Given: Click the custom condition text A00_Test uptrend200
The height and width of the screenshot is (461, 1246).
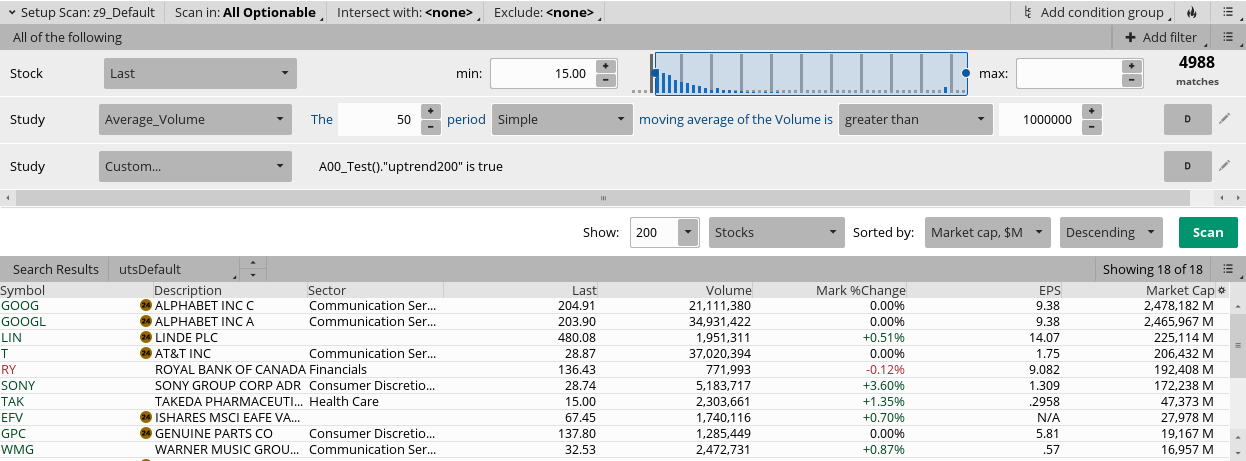Looking at the screenshot, I should (x=410, y=166).
